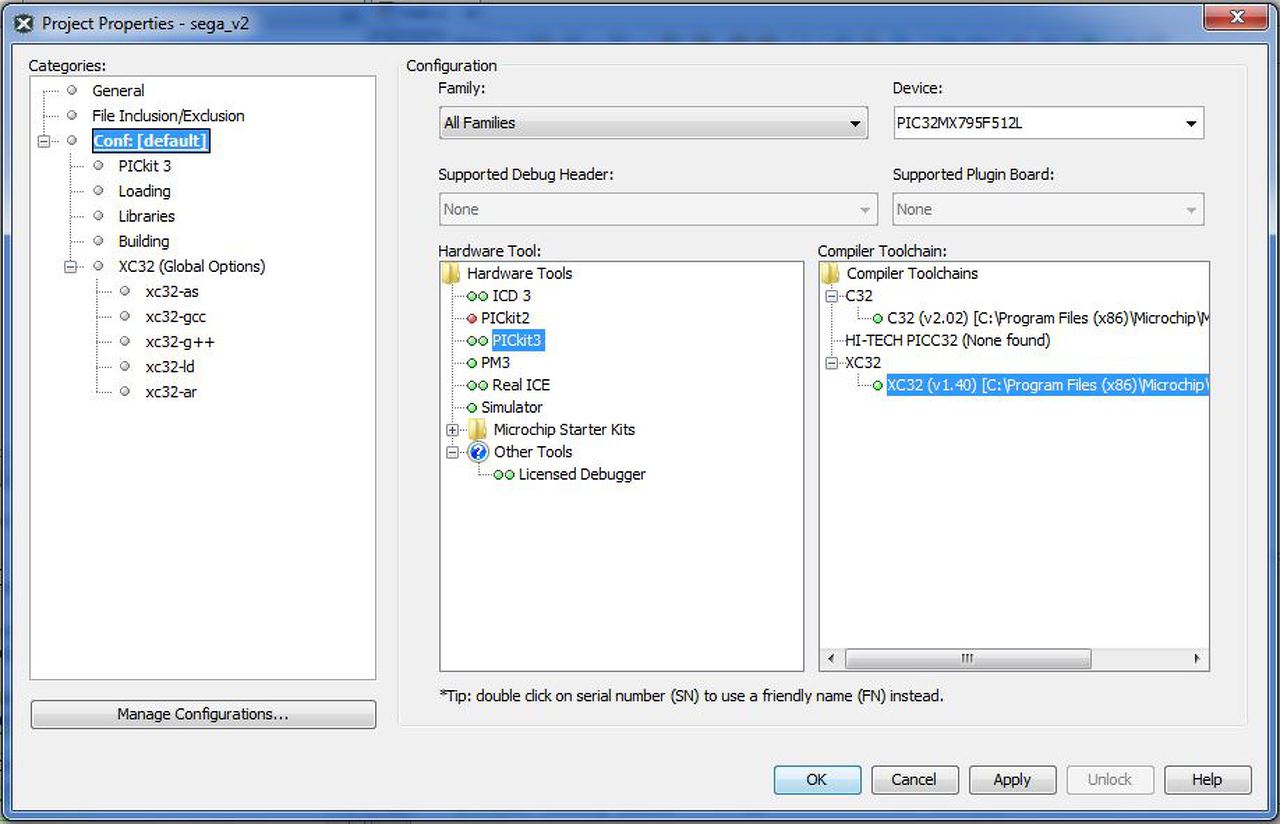Select the Real ICE debugger entry
This screenshot has width=1280, height=824.
click(521, 385)
